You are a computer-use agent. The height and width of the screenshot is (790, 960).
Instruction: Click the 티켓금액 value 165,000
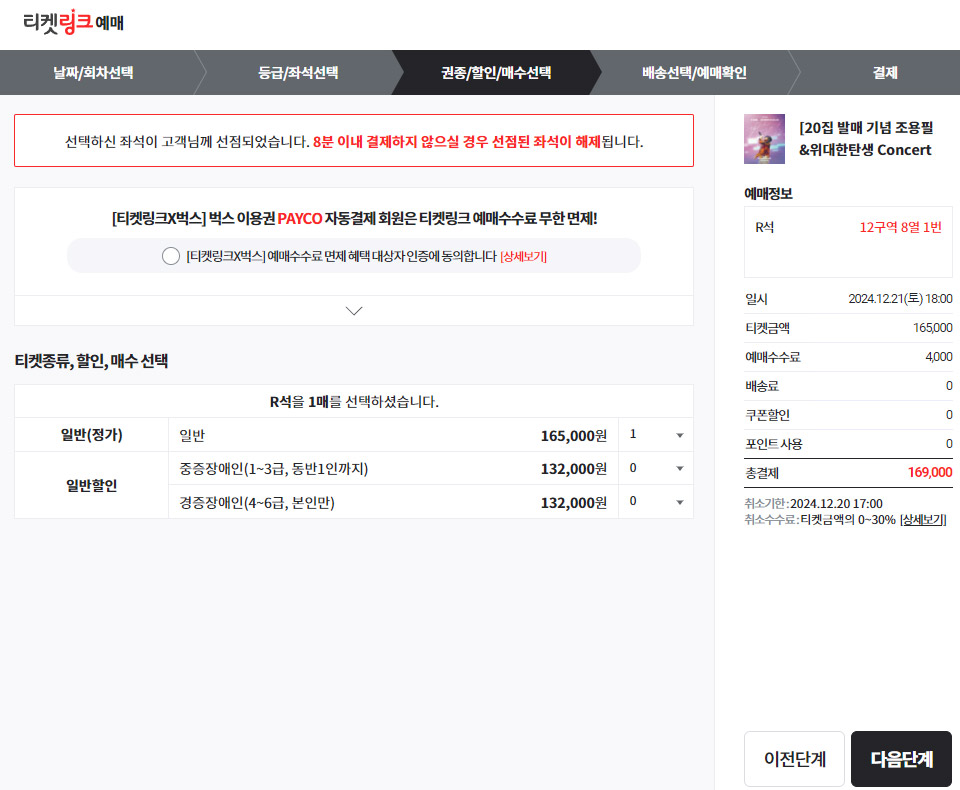point(932,328)
